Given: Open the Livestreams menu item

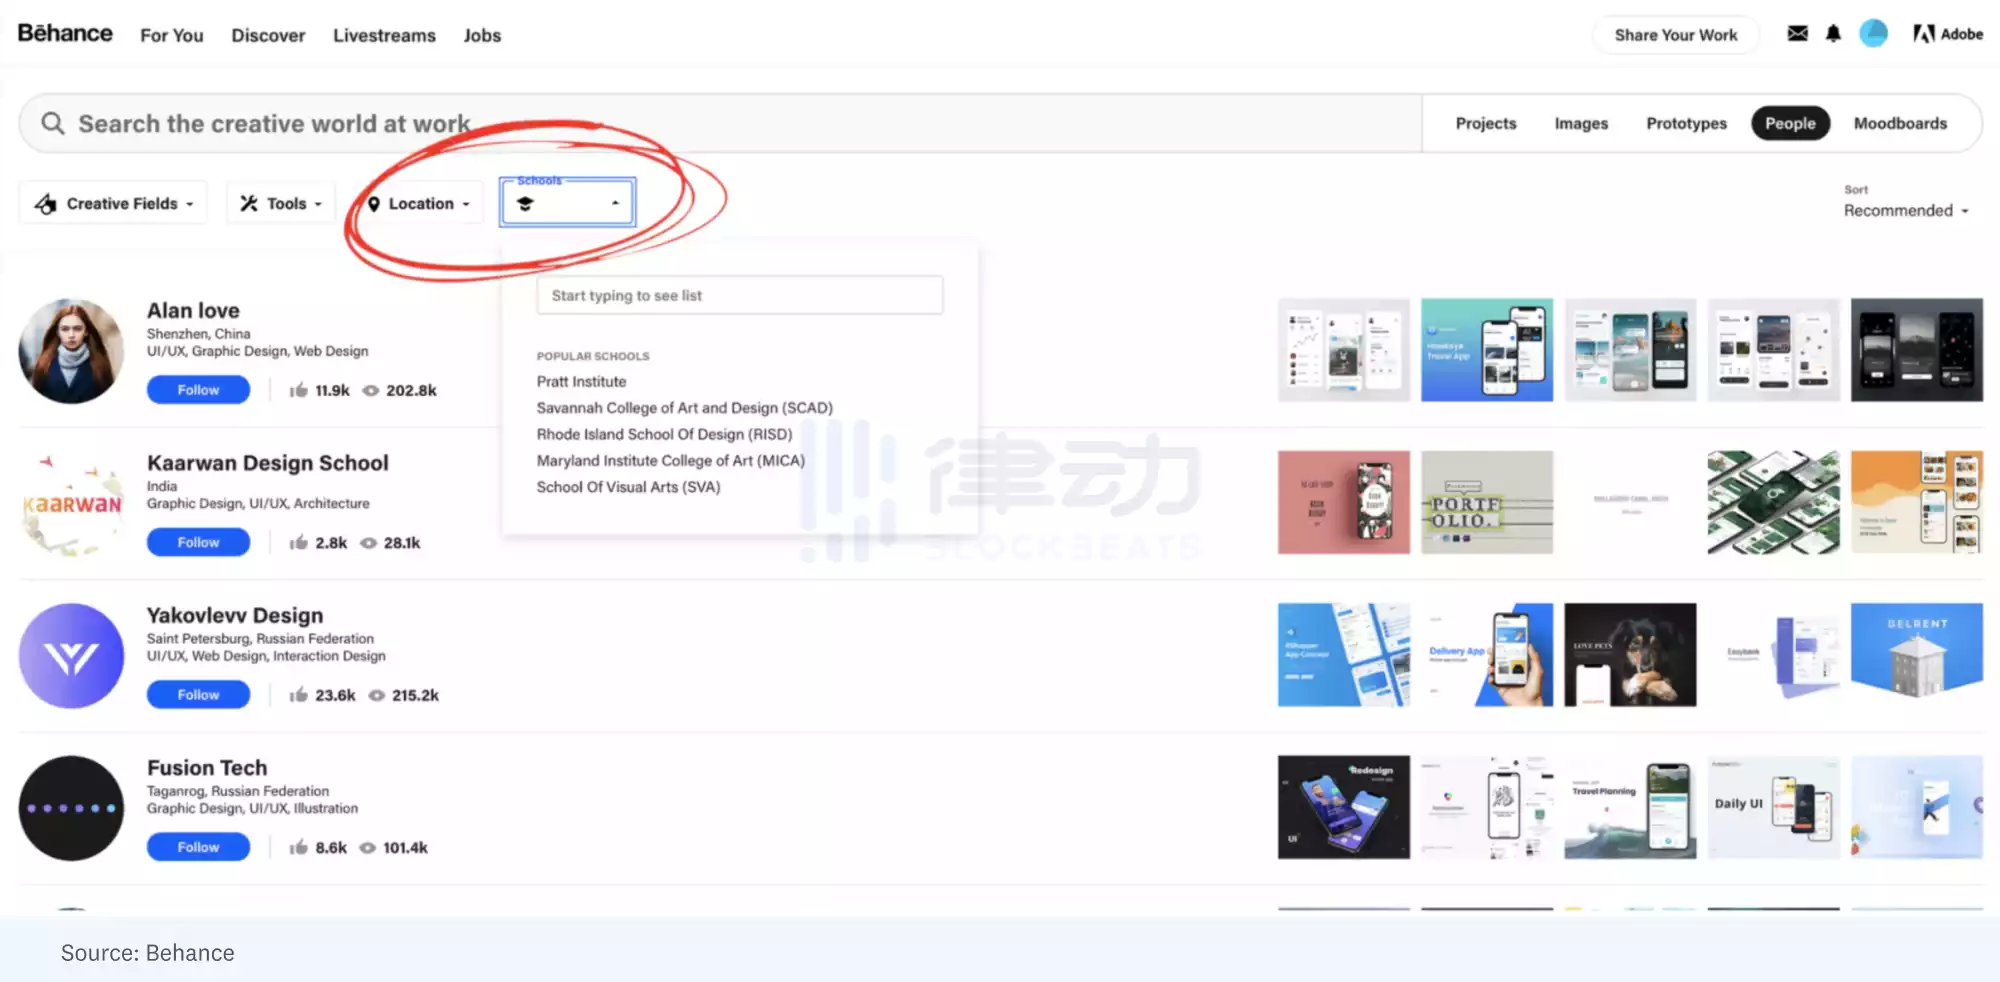Looking at the screenshot, I should 384,35.
